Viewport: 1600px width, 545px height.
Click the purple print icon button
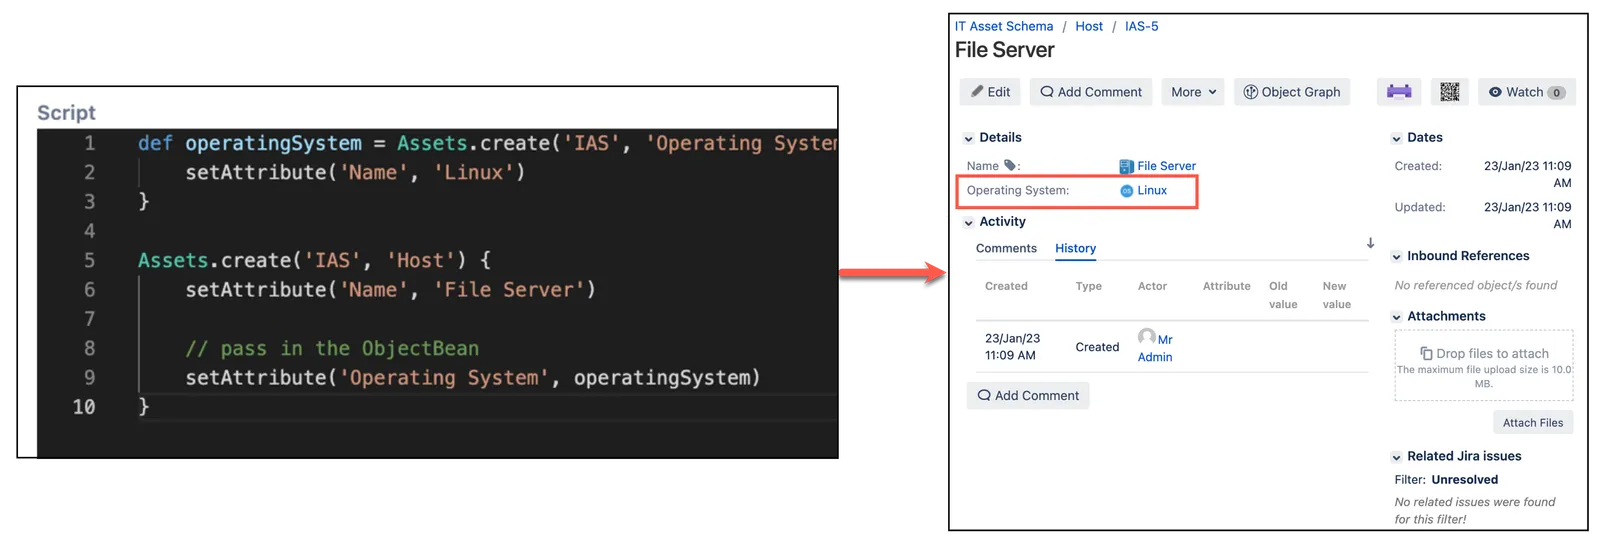(x=1399, y=92)
